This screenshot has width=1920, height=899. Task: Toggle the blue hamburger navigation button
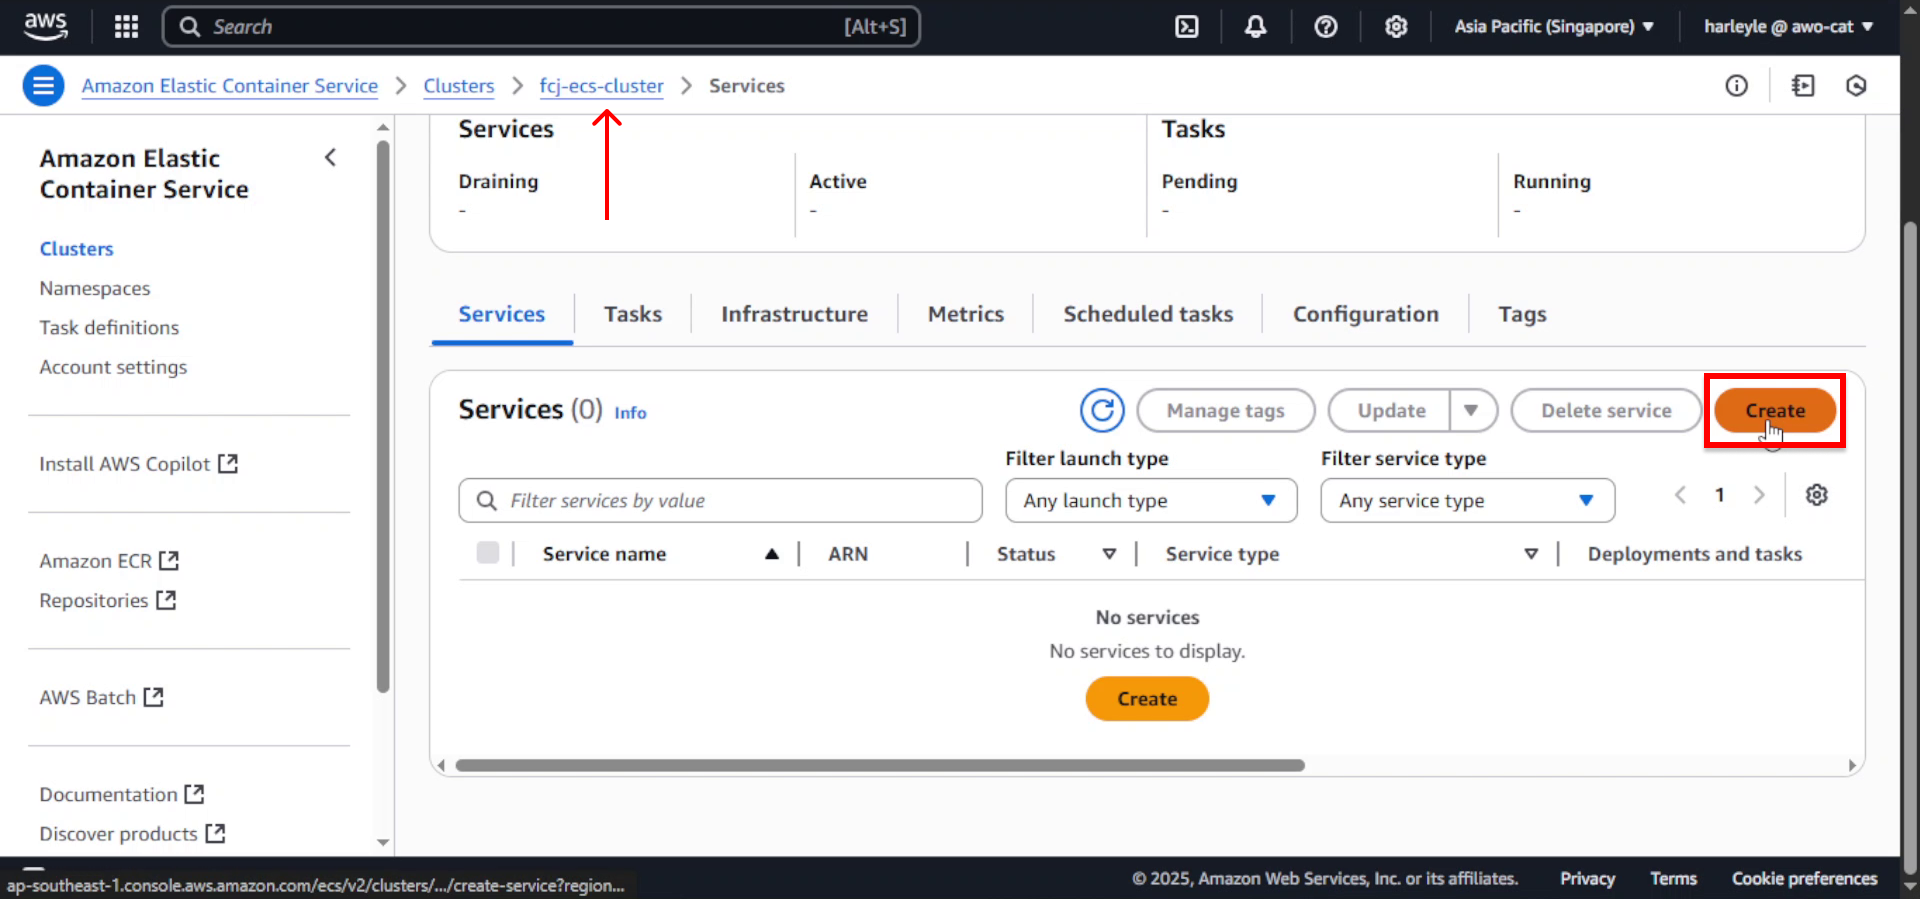[43, 86]
